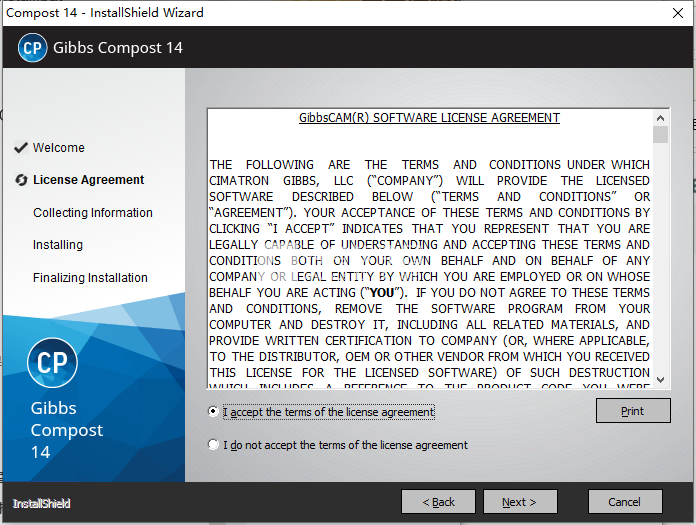Click the Installing step in sidebar
The width and height of the screenshot is (696, 525).
58,245
